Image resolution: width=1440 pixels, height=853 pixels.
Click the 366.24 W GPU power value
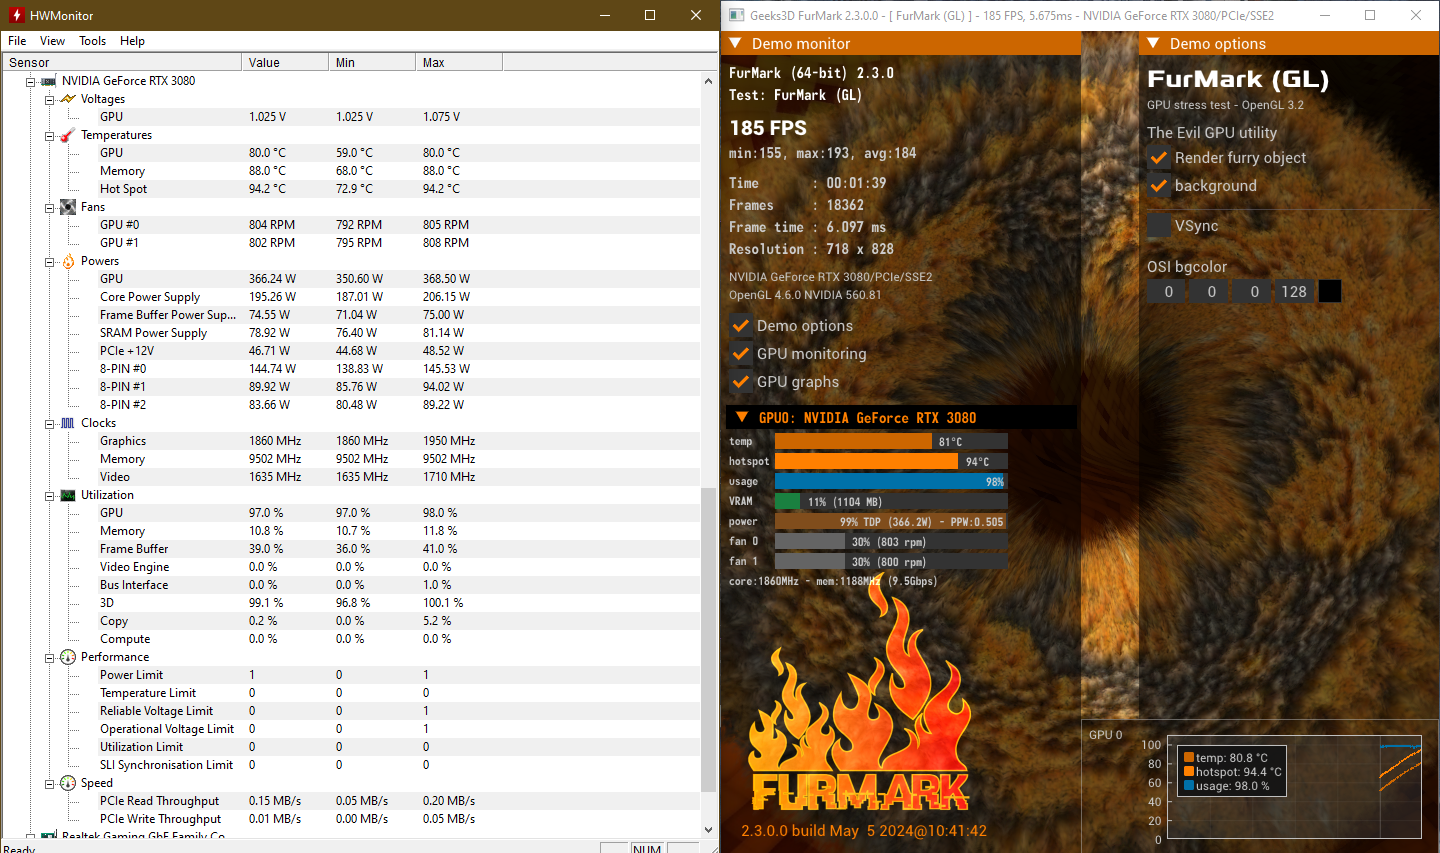[272, 279]
